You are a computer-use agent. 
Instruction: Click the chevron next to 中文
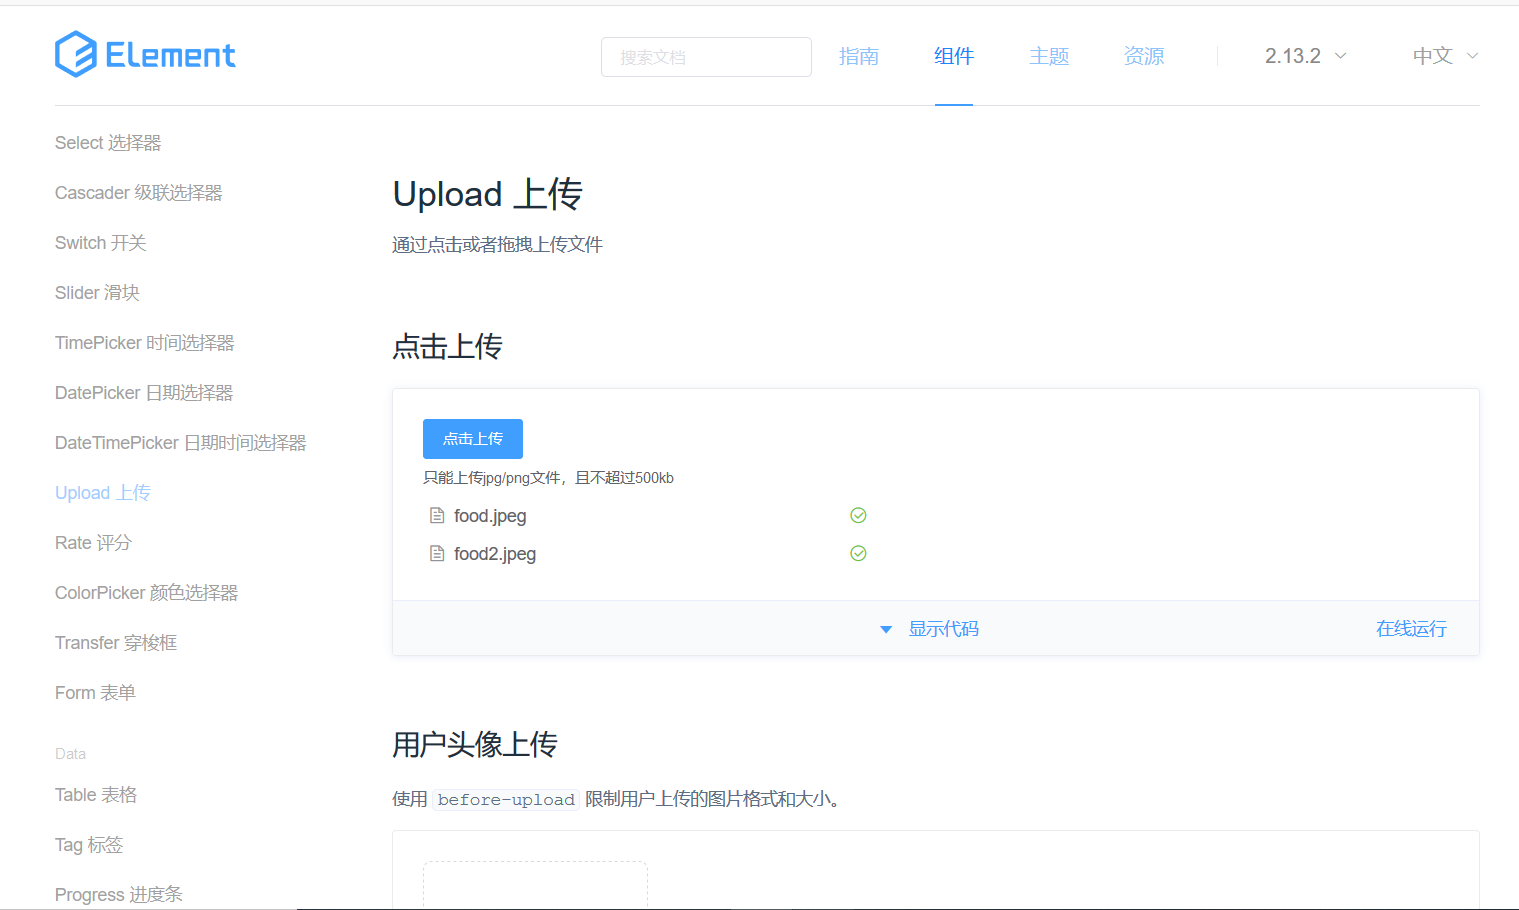1472,56
